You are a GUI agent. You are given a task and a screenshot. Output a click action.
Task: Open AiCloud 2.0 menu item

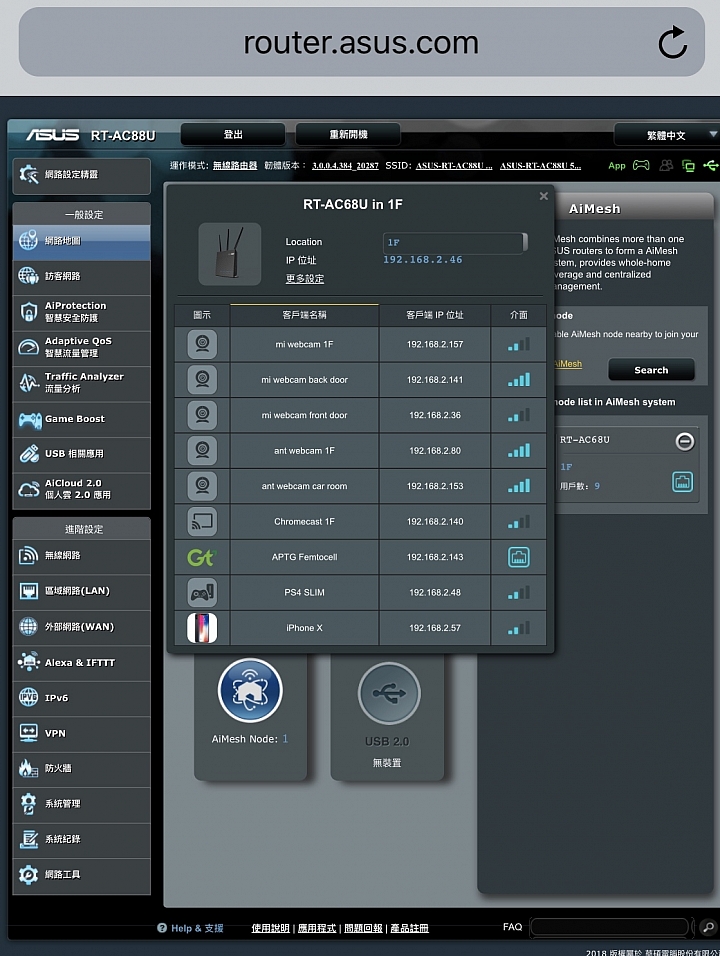click(x=82, y=490)
